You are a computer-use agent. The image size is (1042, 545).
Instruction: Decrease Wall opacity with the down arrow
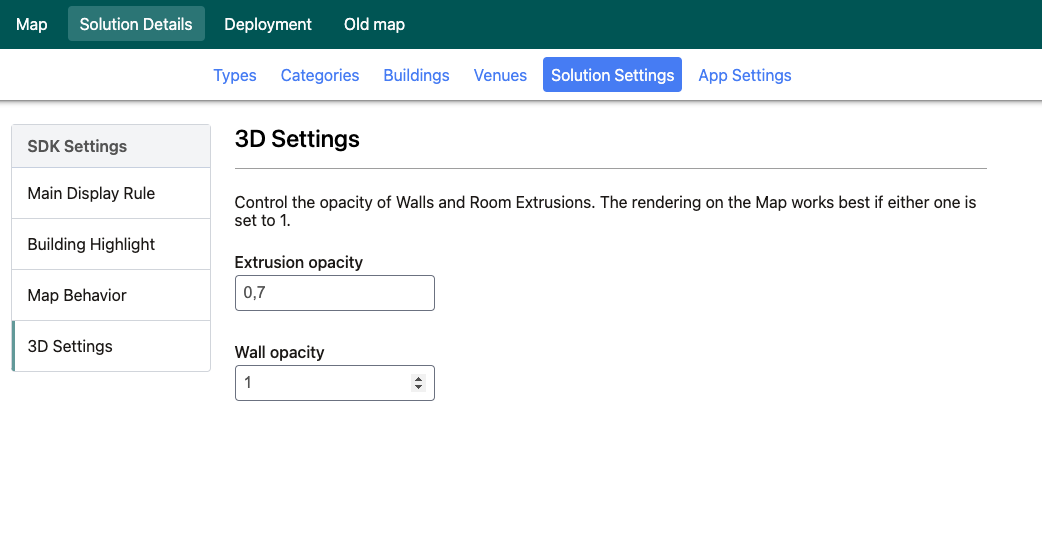tap(418, 388)
